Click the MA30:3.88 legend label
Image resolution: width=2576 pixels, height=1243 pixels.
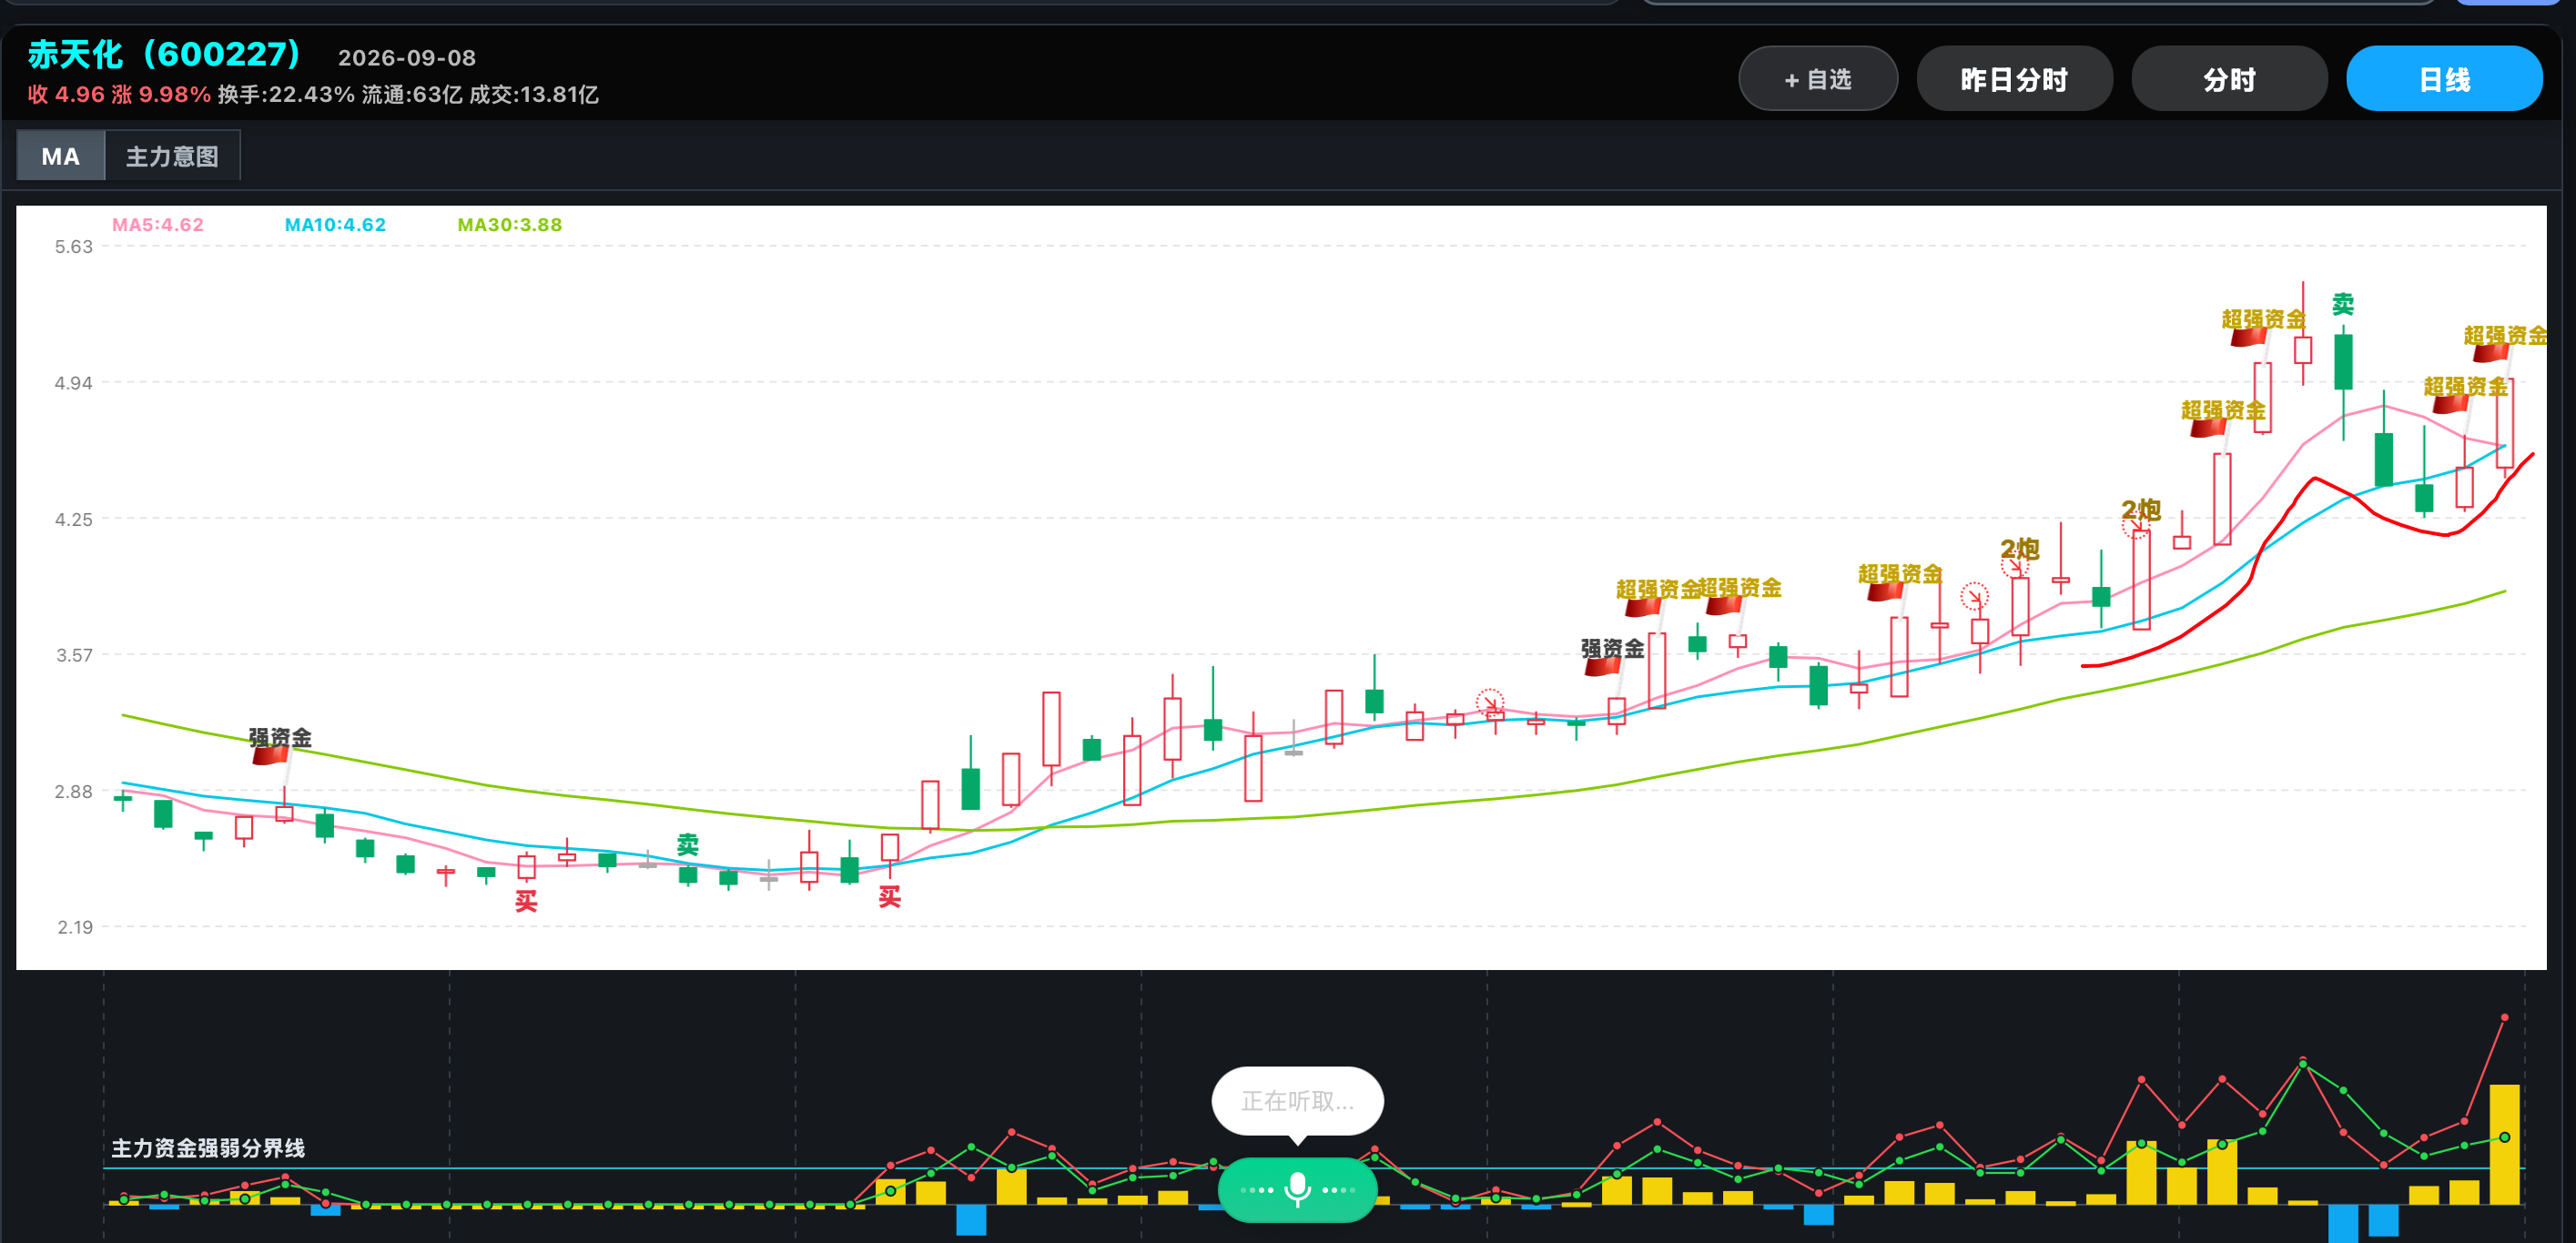pos(510,225)
